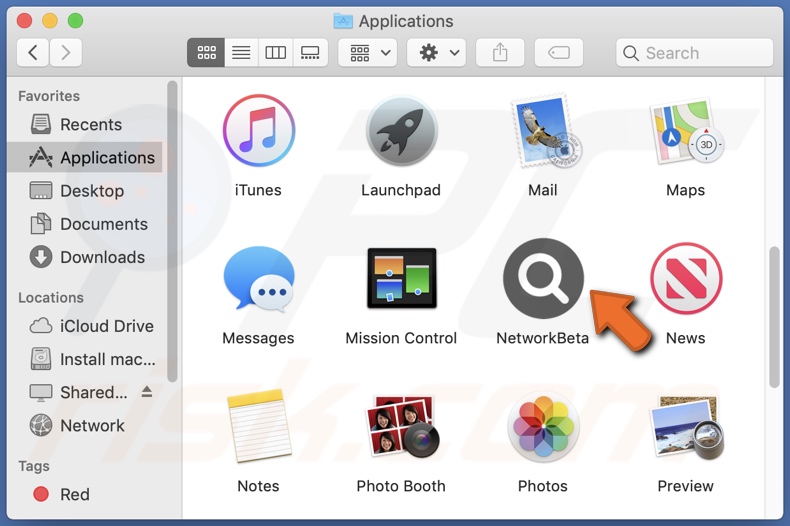Click the Photo Booth icon

[402, 426]
